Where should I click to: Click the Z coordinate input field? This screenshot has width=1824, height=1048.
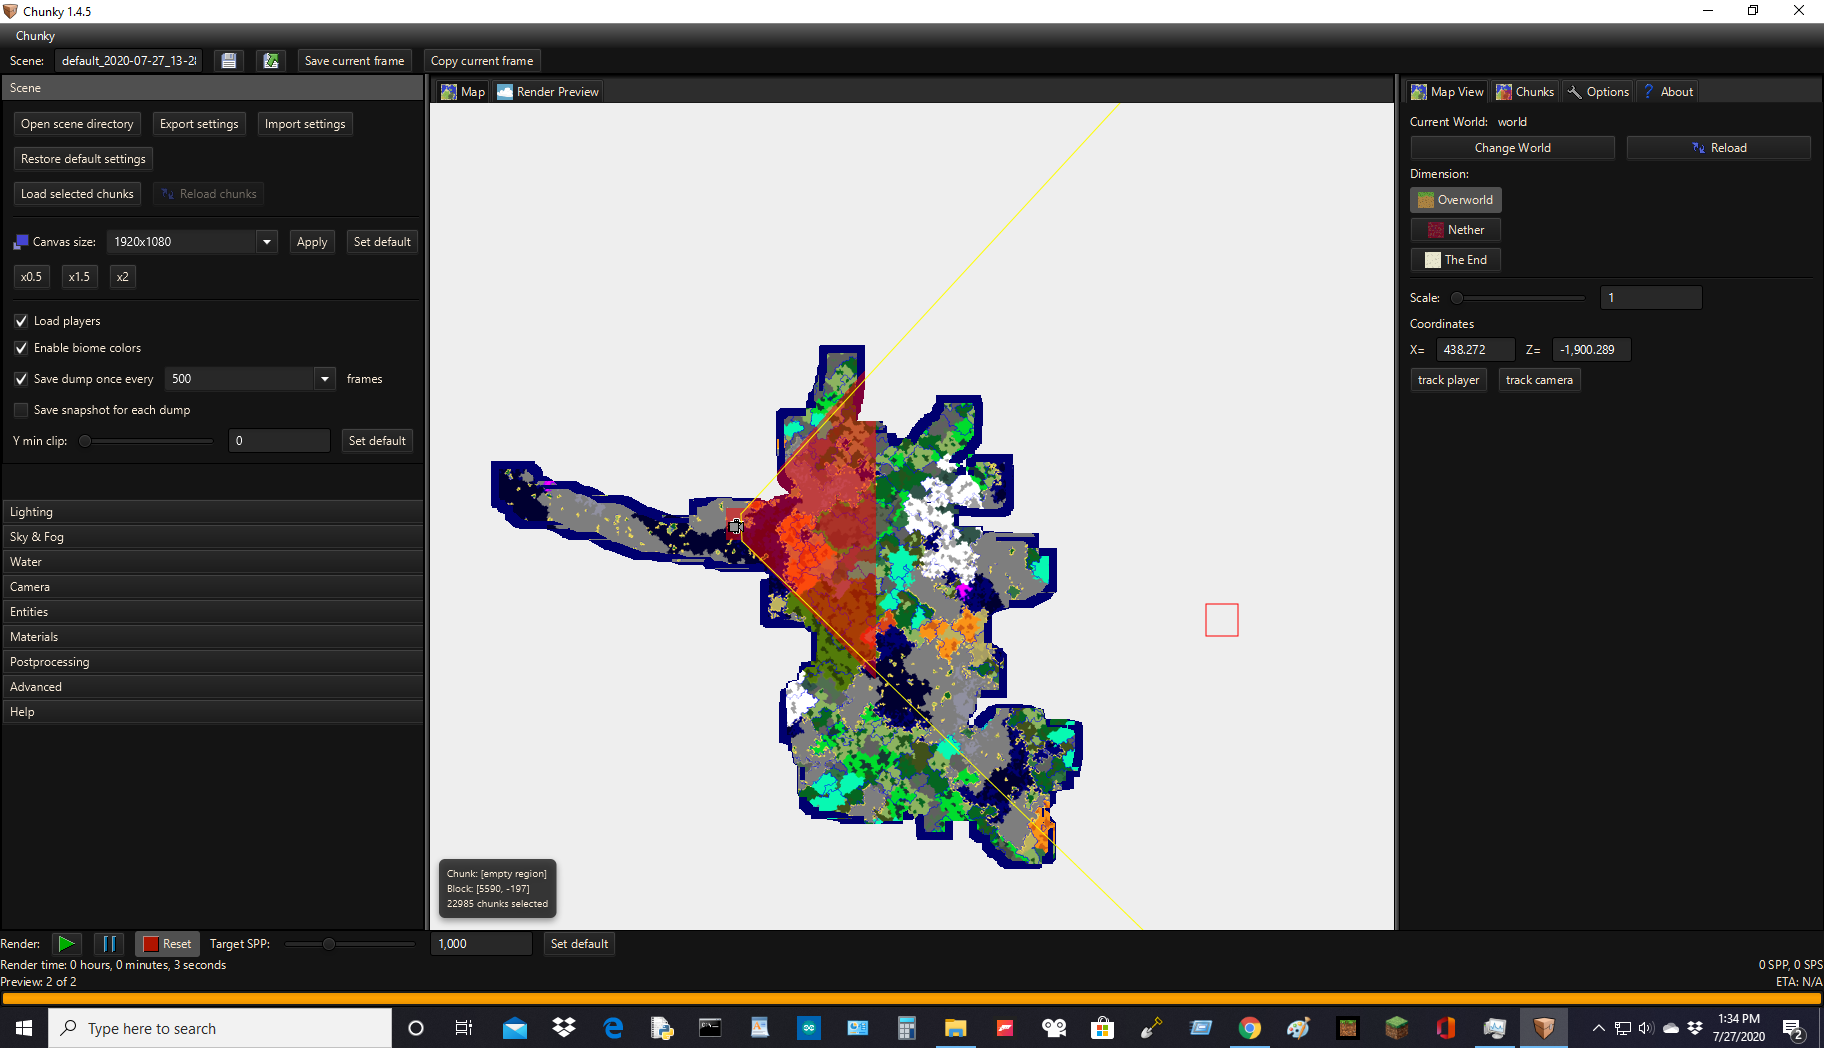pyautogui.click(x=1589, y=349)
